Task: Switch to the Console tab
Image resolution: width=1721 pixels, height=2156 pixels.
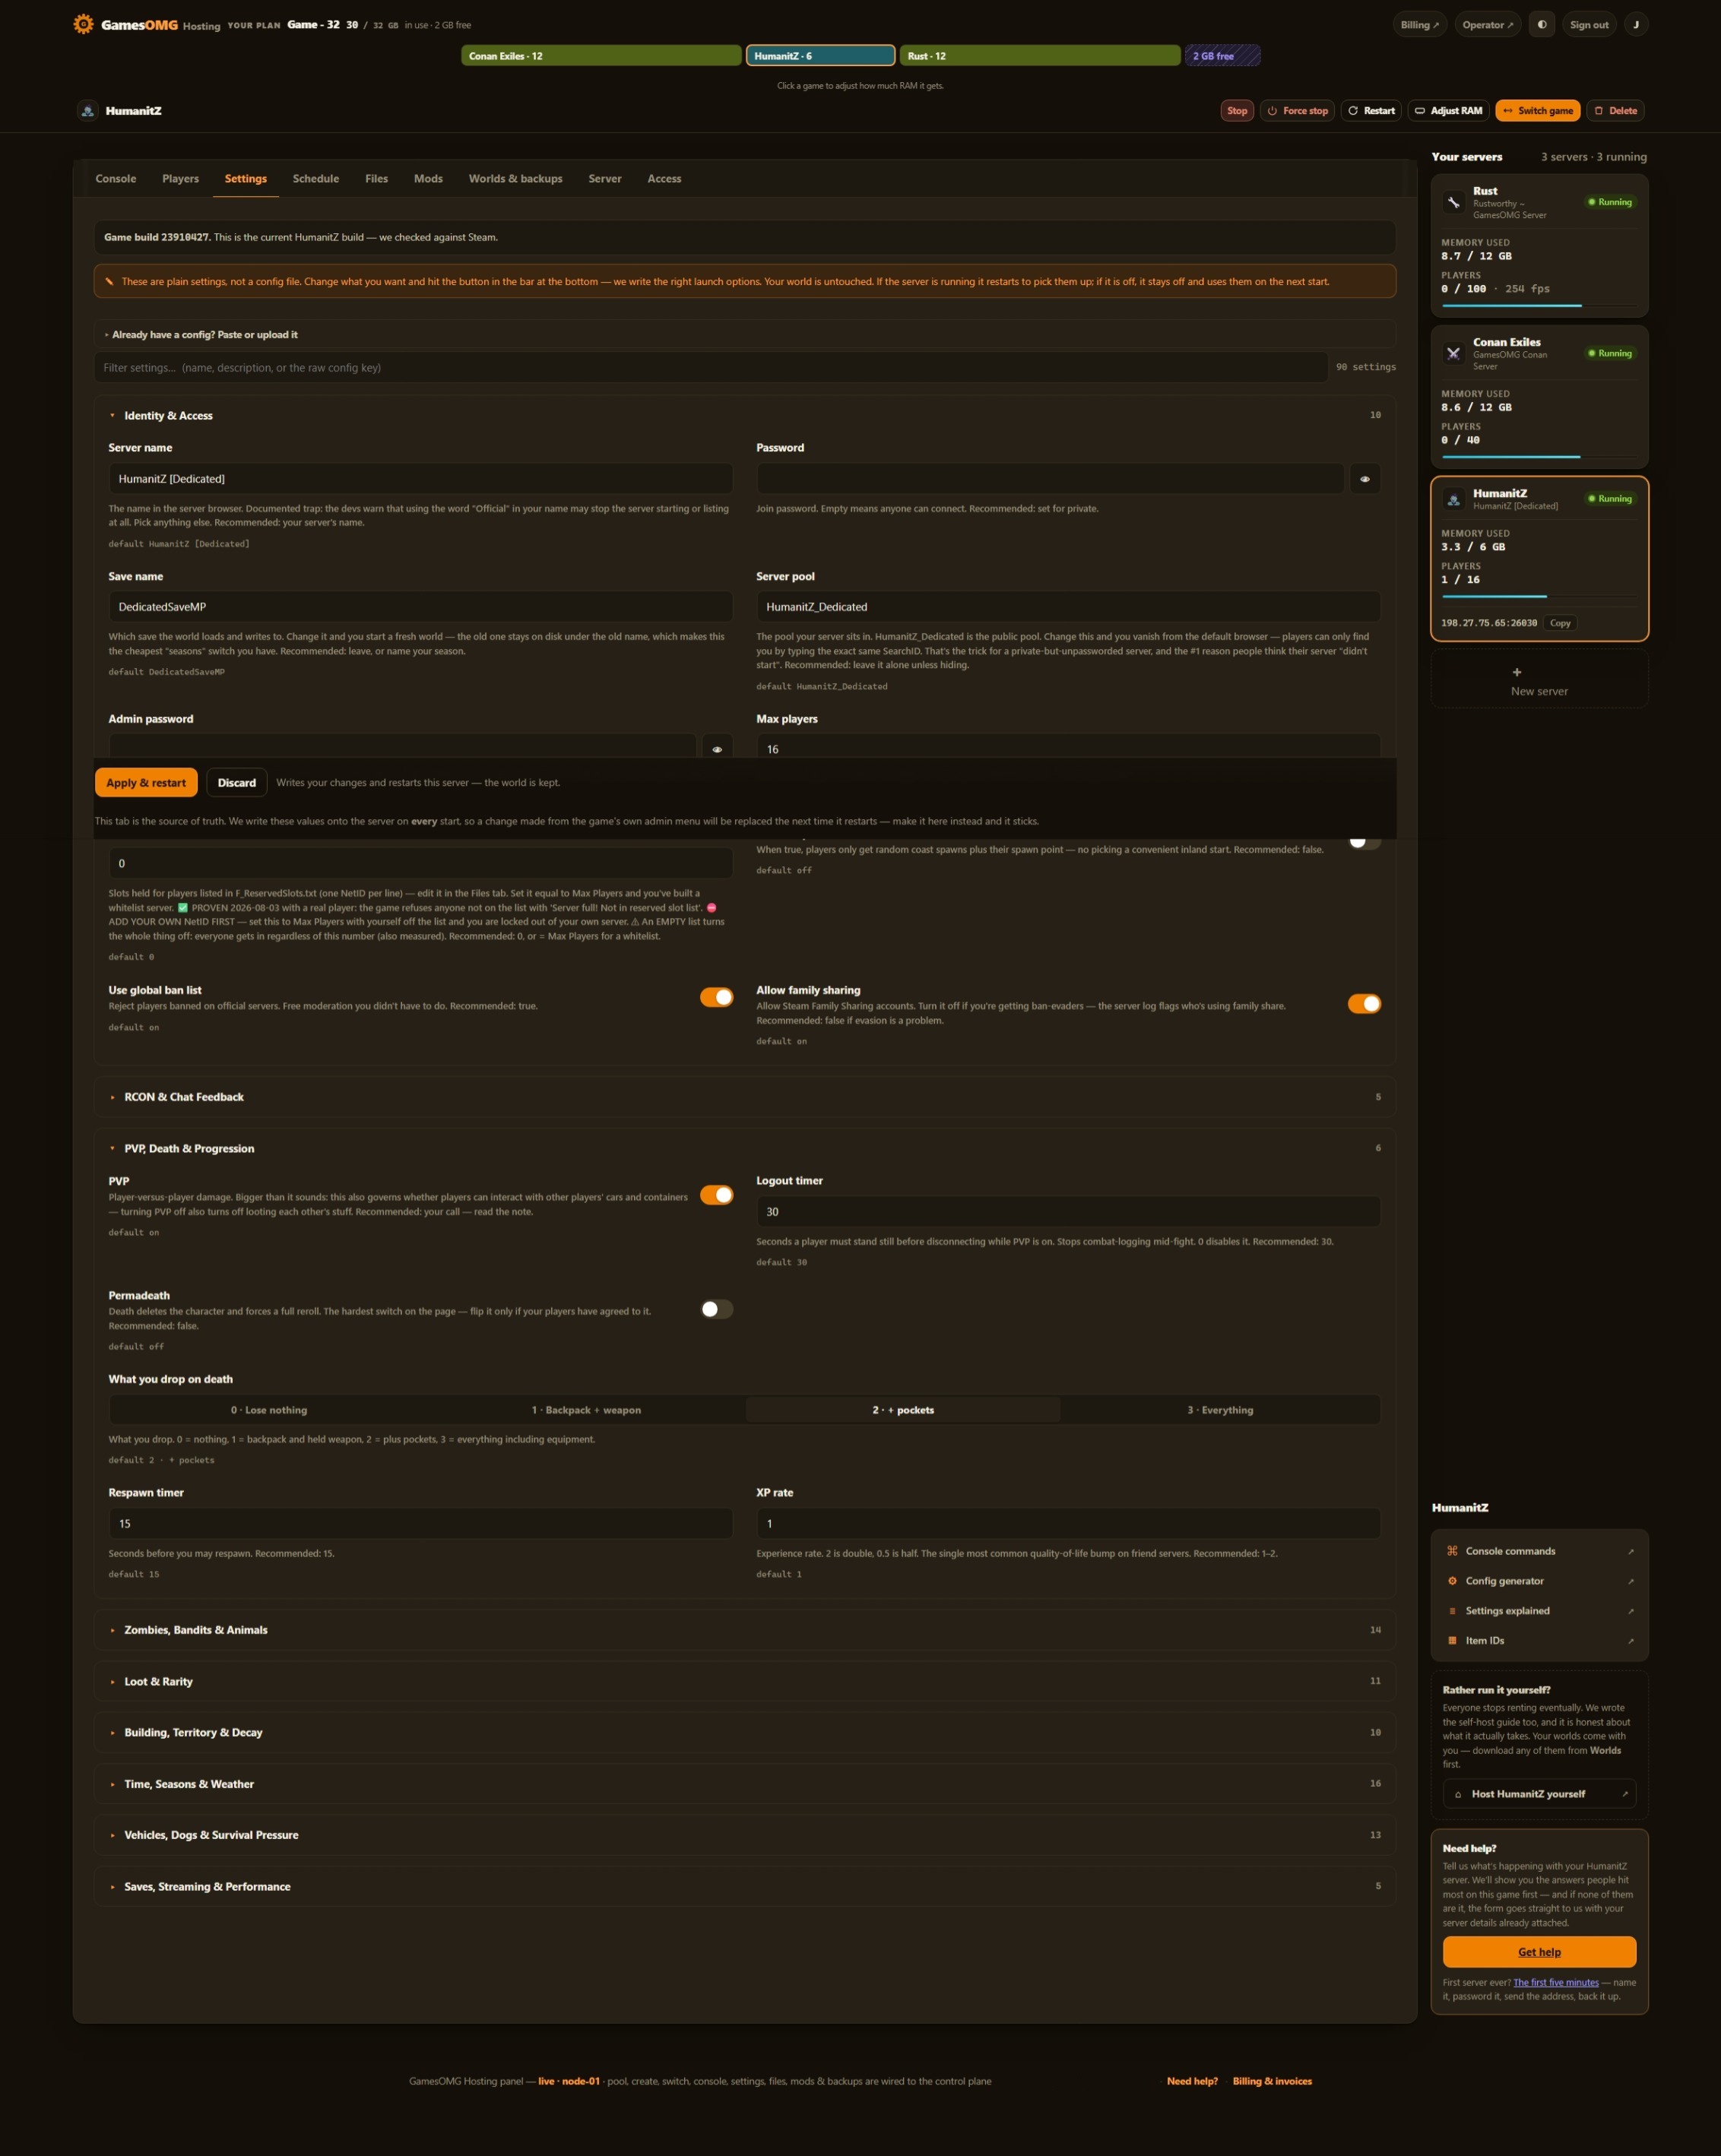Action: (x=116, y=179)
